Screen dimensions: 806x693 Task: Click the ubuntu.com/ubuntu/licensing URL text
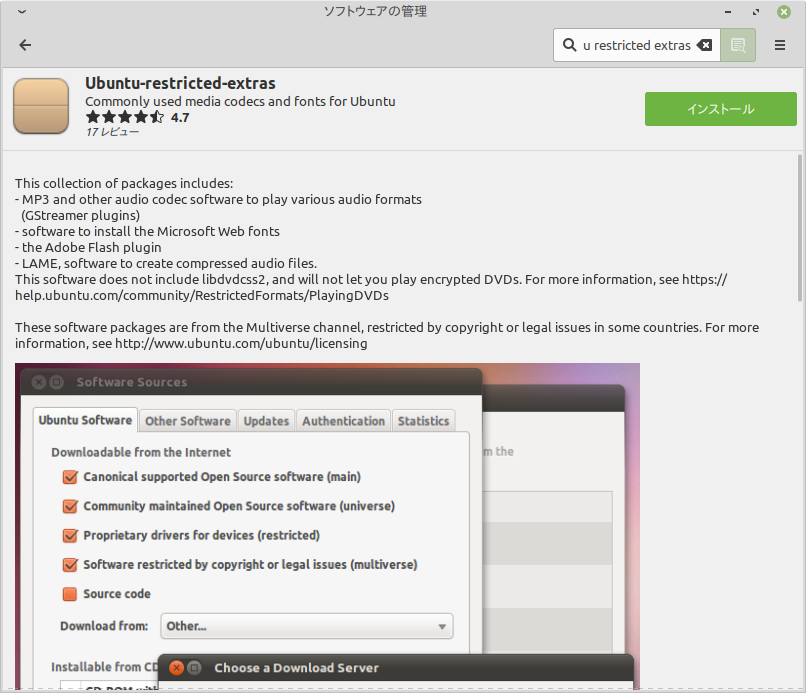[241, 343]
